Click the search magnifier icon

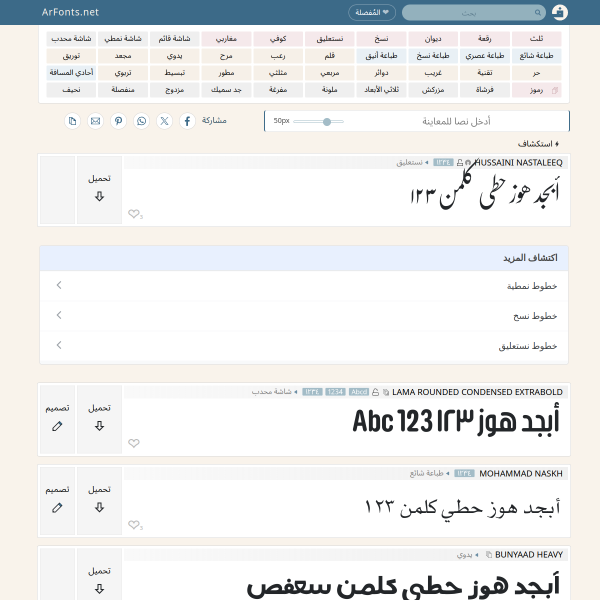click(x=538, y=13)
